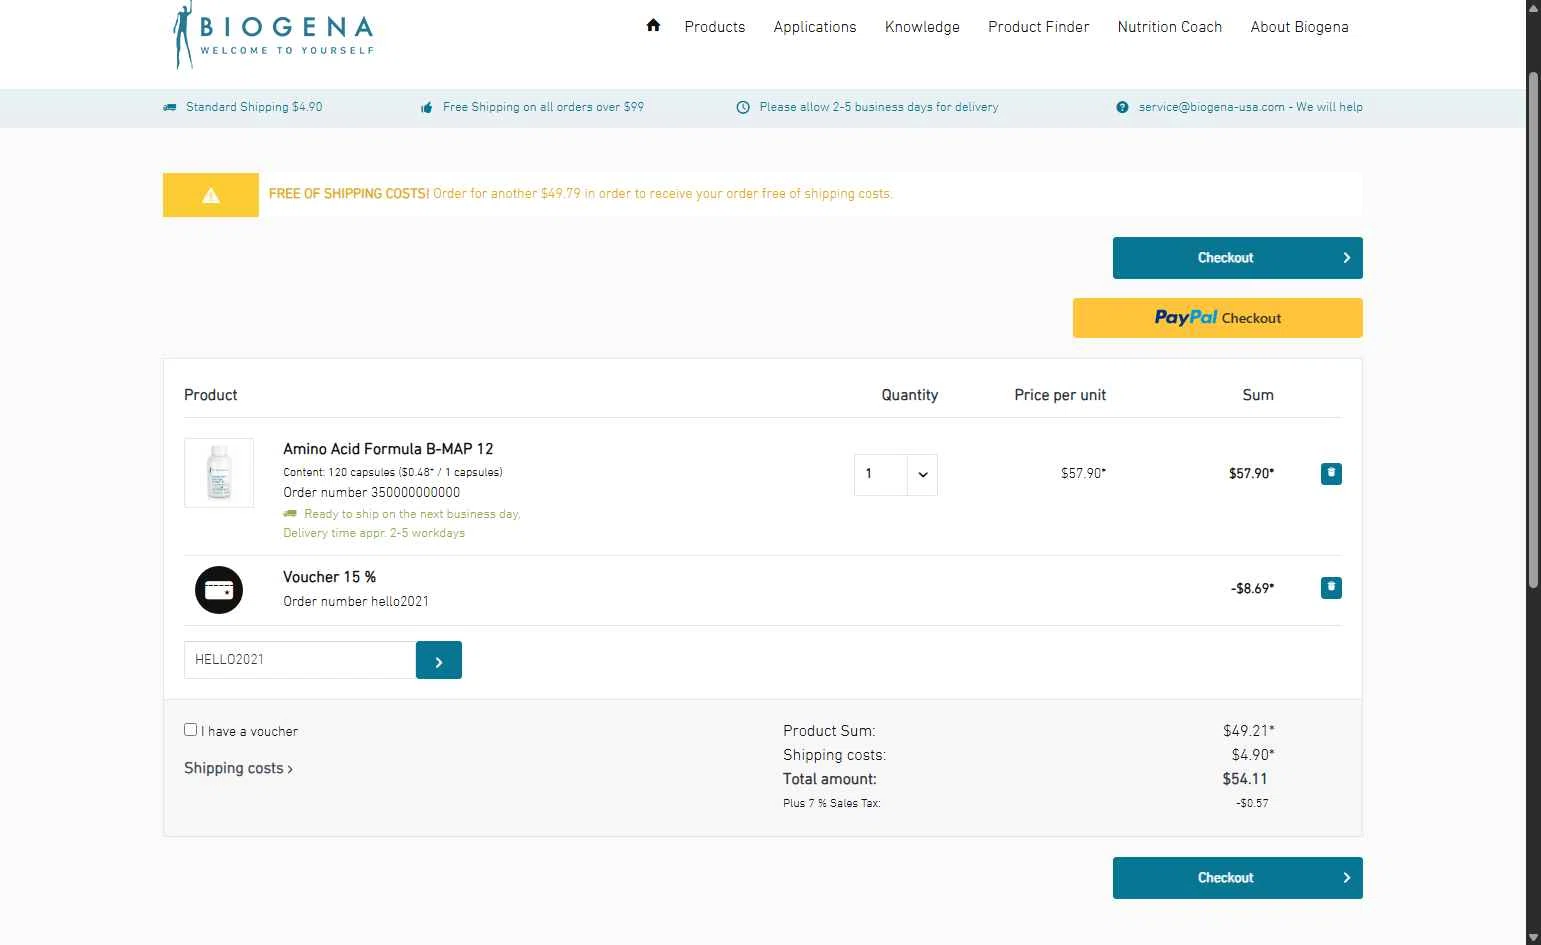Viewport: 1541px width, 945px height.
Task: Open the Knowledge menu
Action: pyautogui.click(x=922, y=27)
